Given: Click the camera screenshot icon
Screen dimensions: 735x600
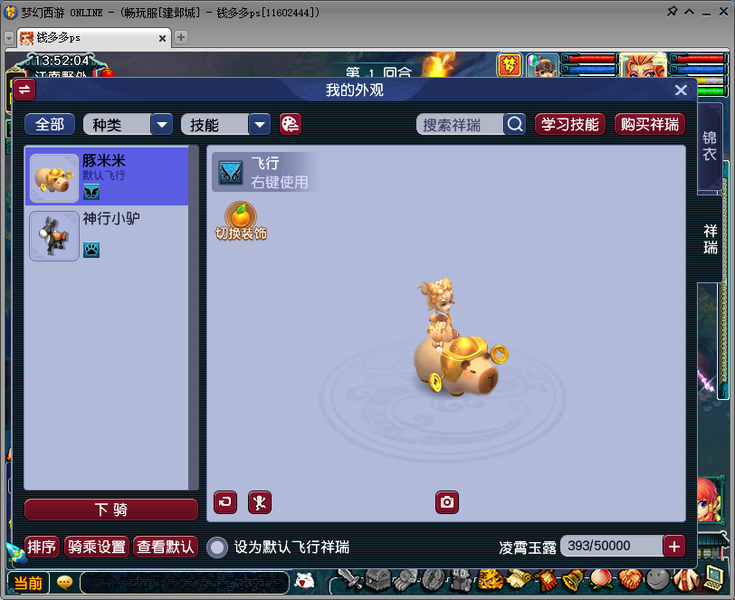Looking at the screenshot, I should click(x=447, y=502).
